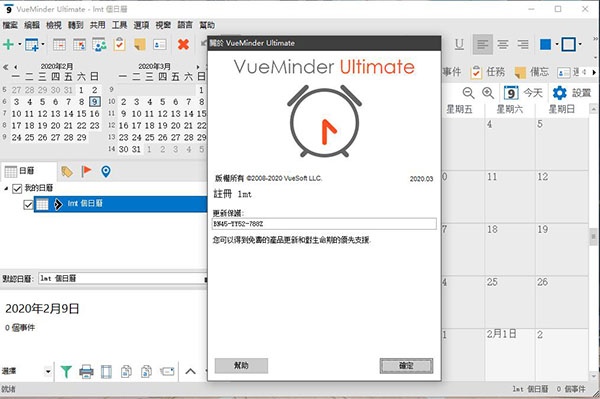Open background color dropdown arrow
The image size is (600, 399).
(557, 45)
